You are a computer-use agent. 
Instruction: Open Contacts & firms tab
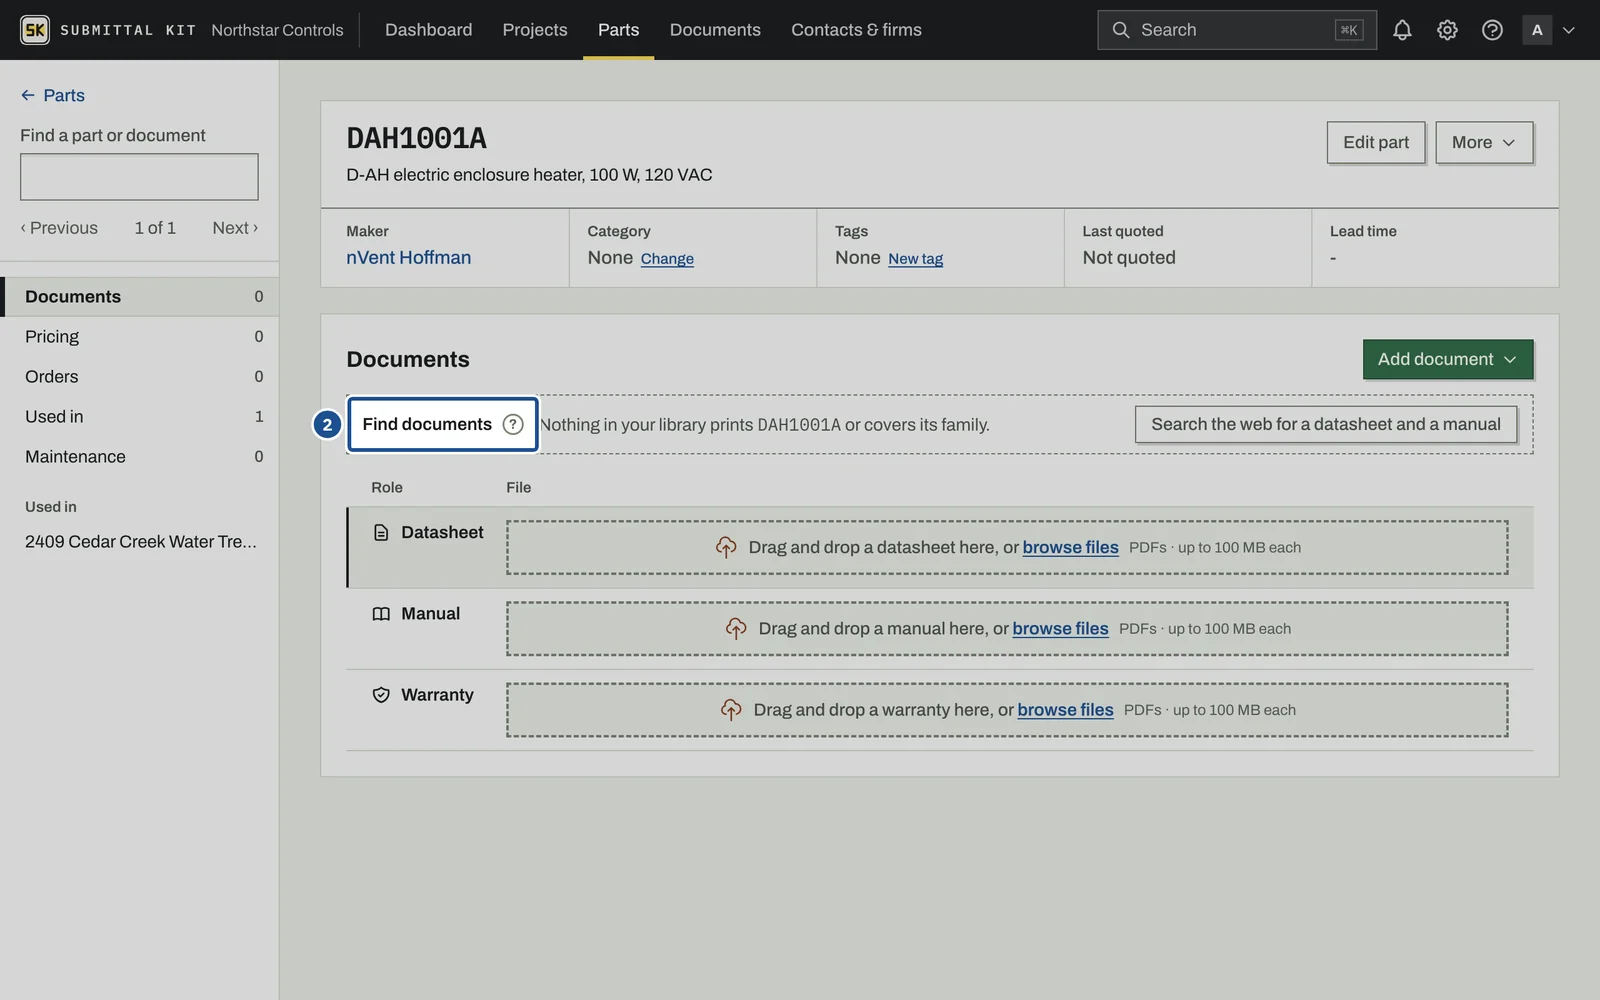(856, 30)
